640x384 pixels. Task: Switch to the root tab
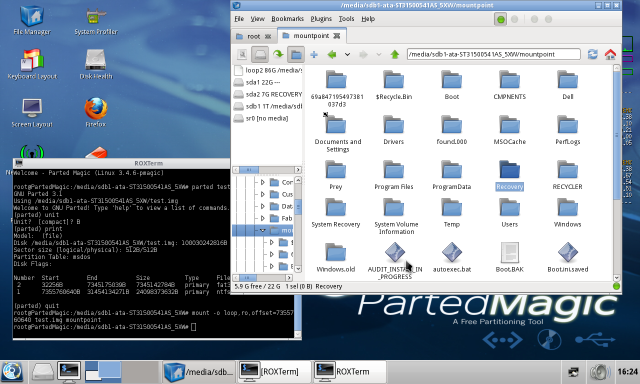pos(254,36)
